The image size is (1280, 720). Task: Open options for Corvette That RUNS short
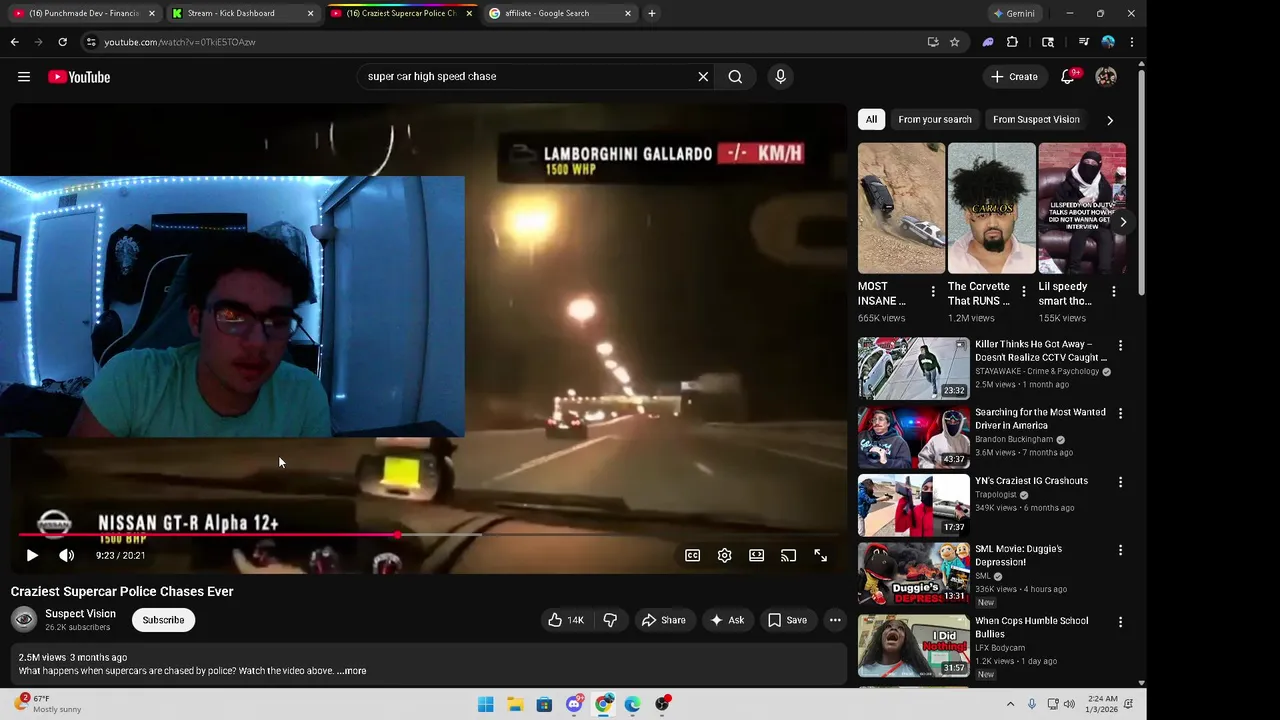tap(1023, 292)
